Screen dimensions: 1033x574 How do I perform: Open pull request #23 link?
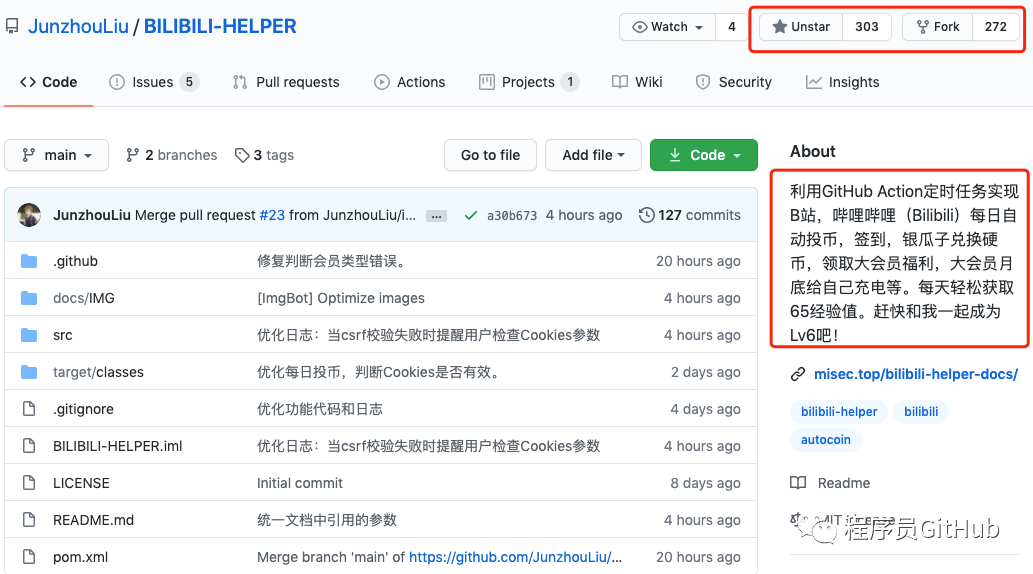coord(272,215)
